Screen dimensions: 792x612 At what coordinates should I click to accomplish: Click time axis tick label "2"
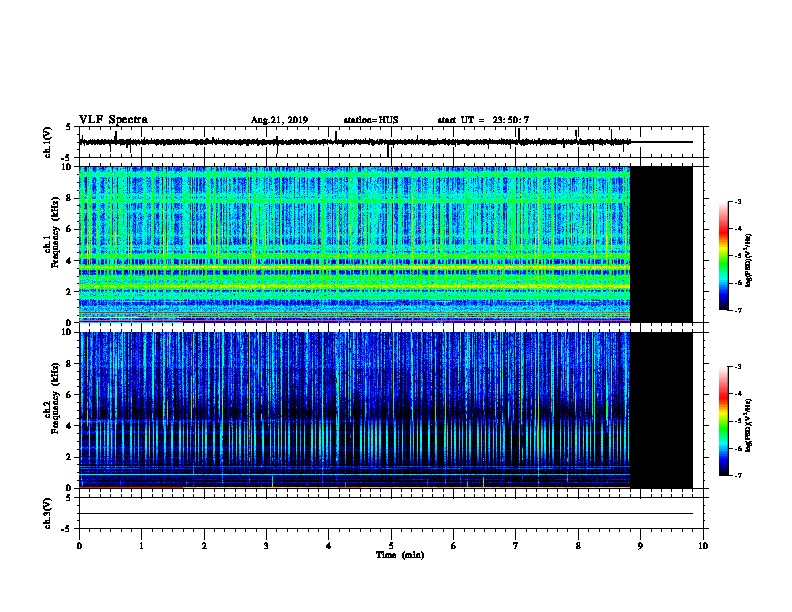(x=204, y=545)
